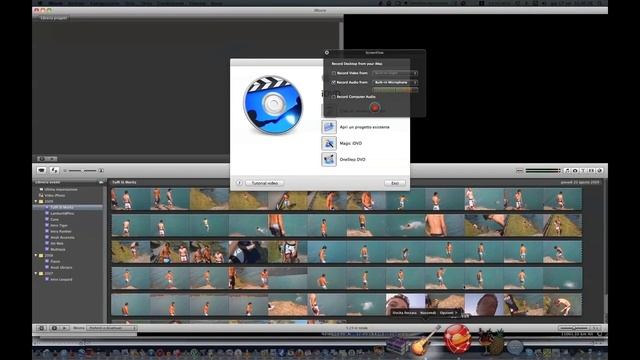Select 'Ultima importazione' in event library
This screenshot has height=360, width=640.
pyautogui.click(x=60, y=189)
